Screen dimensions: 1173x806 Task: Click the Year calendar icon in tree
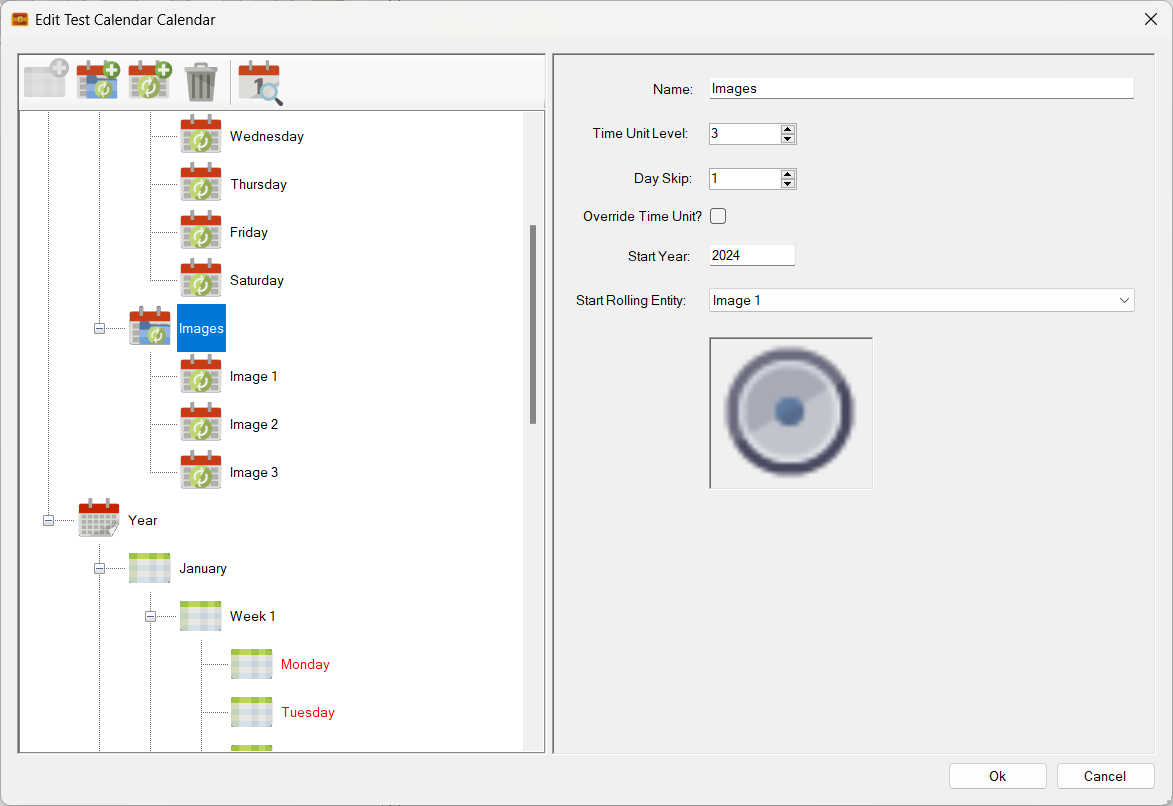click(x=99, y=520)
